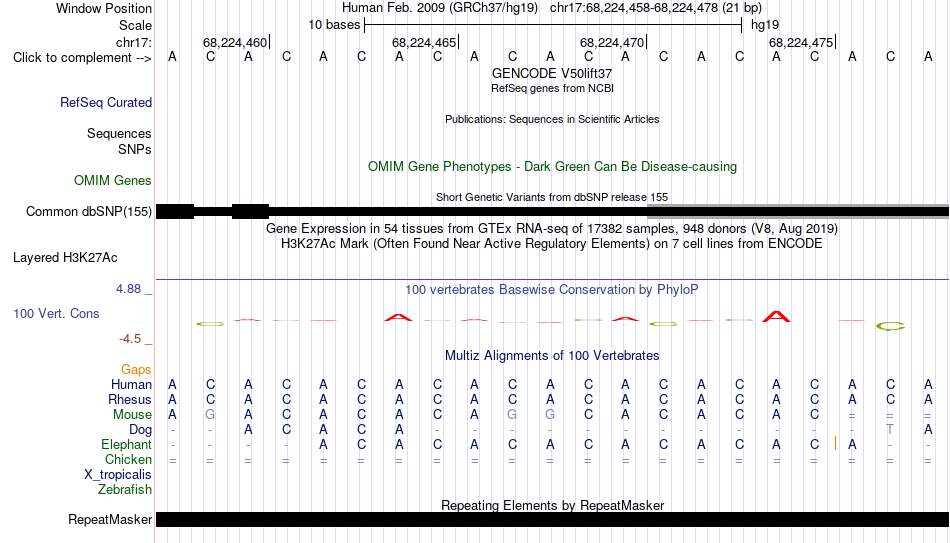Click 'RefSeq genes from NCBI' title

point(552,88)
